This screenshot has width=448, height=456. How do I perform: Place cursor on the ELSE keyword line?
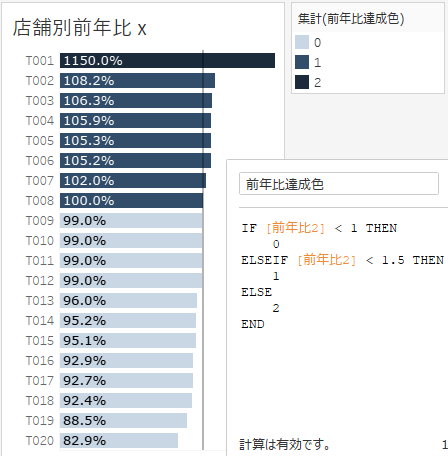pyautogui.click(x=257, y=292)
